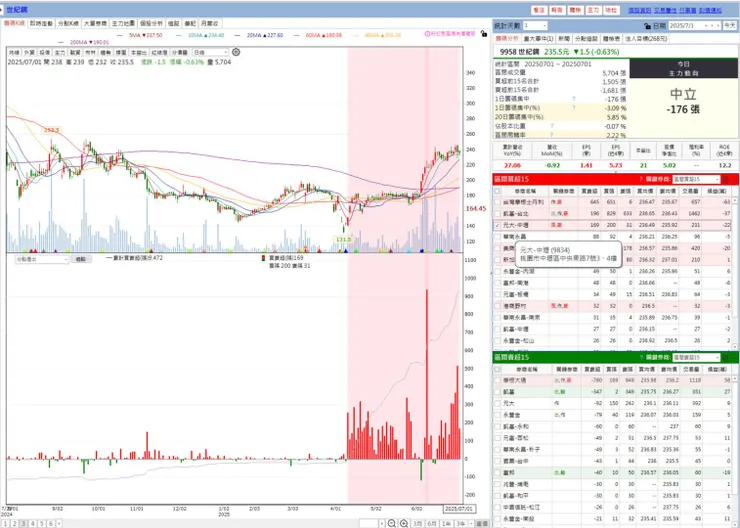Open the 月營收 tab

pos(209,23)
